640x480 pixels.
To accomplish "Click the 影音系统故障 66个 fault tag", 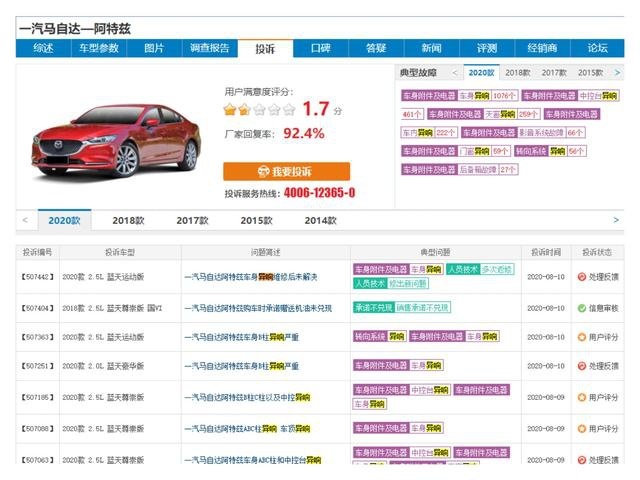I will pos(523,132).
